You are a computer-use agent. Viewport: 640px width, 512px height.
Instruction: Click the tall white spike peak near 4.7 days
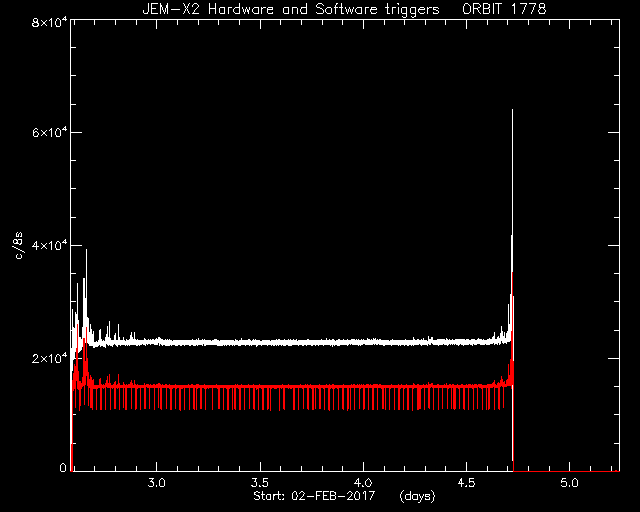tap(512, 110)
